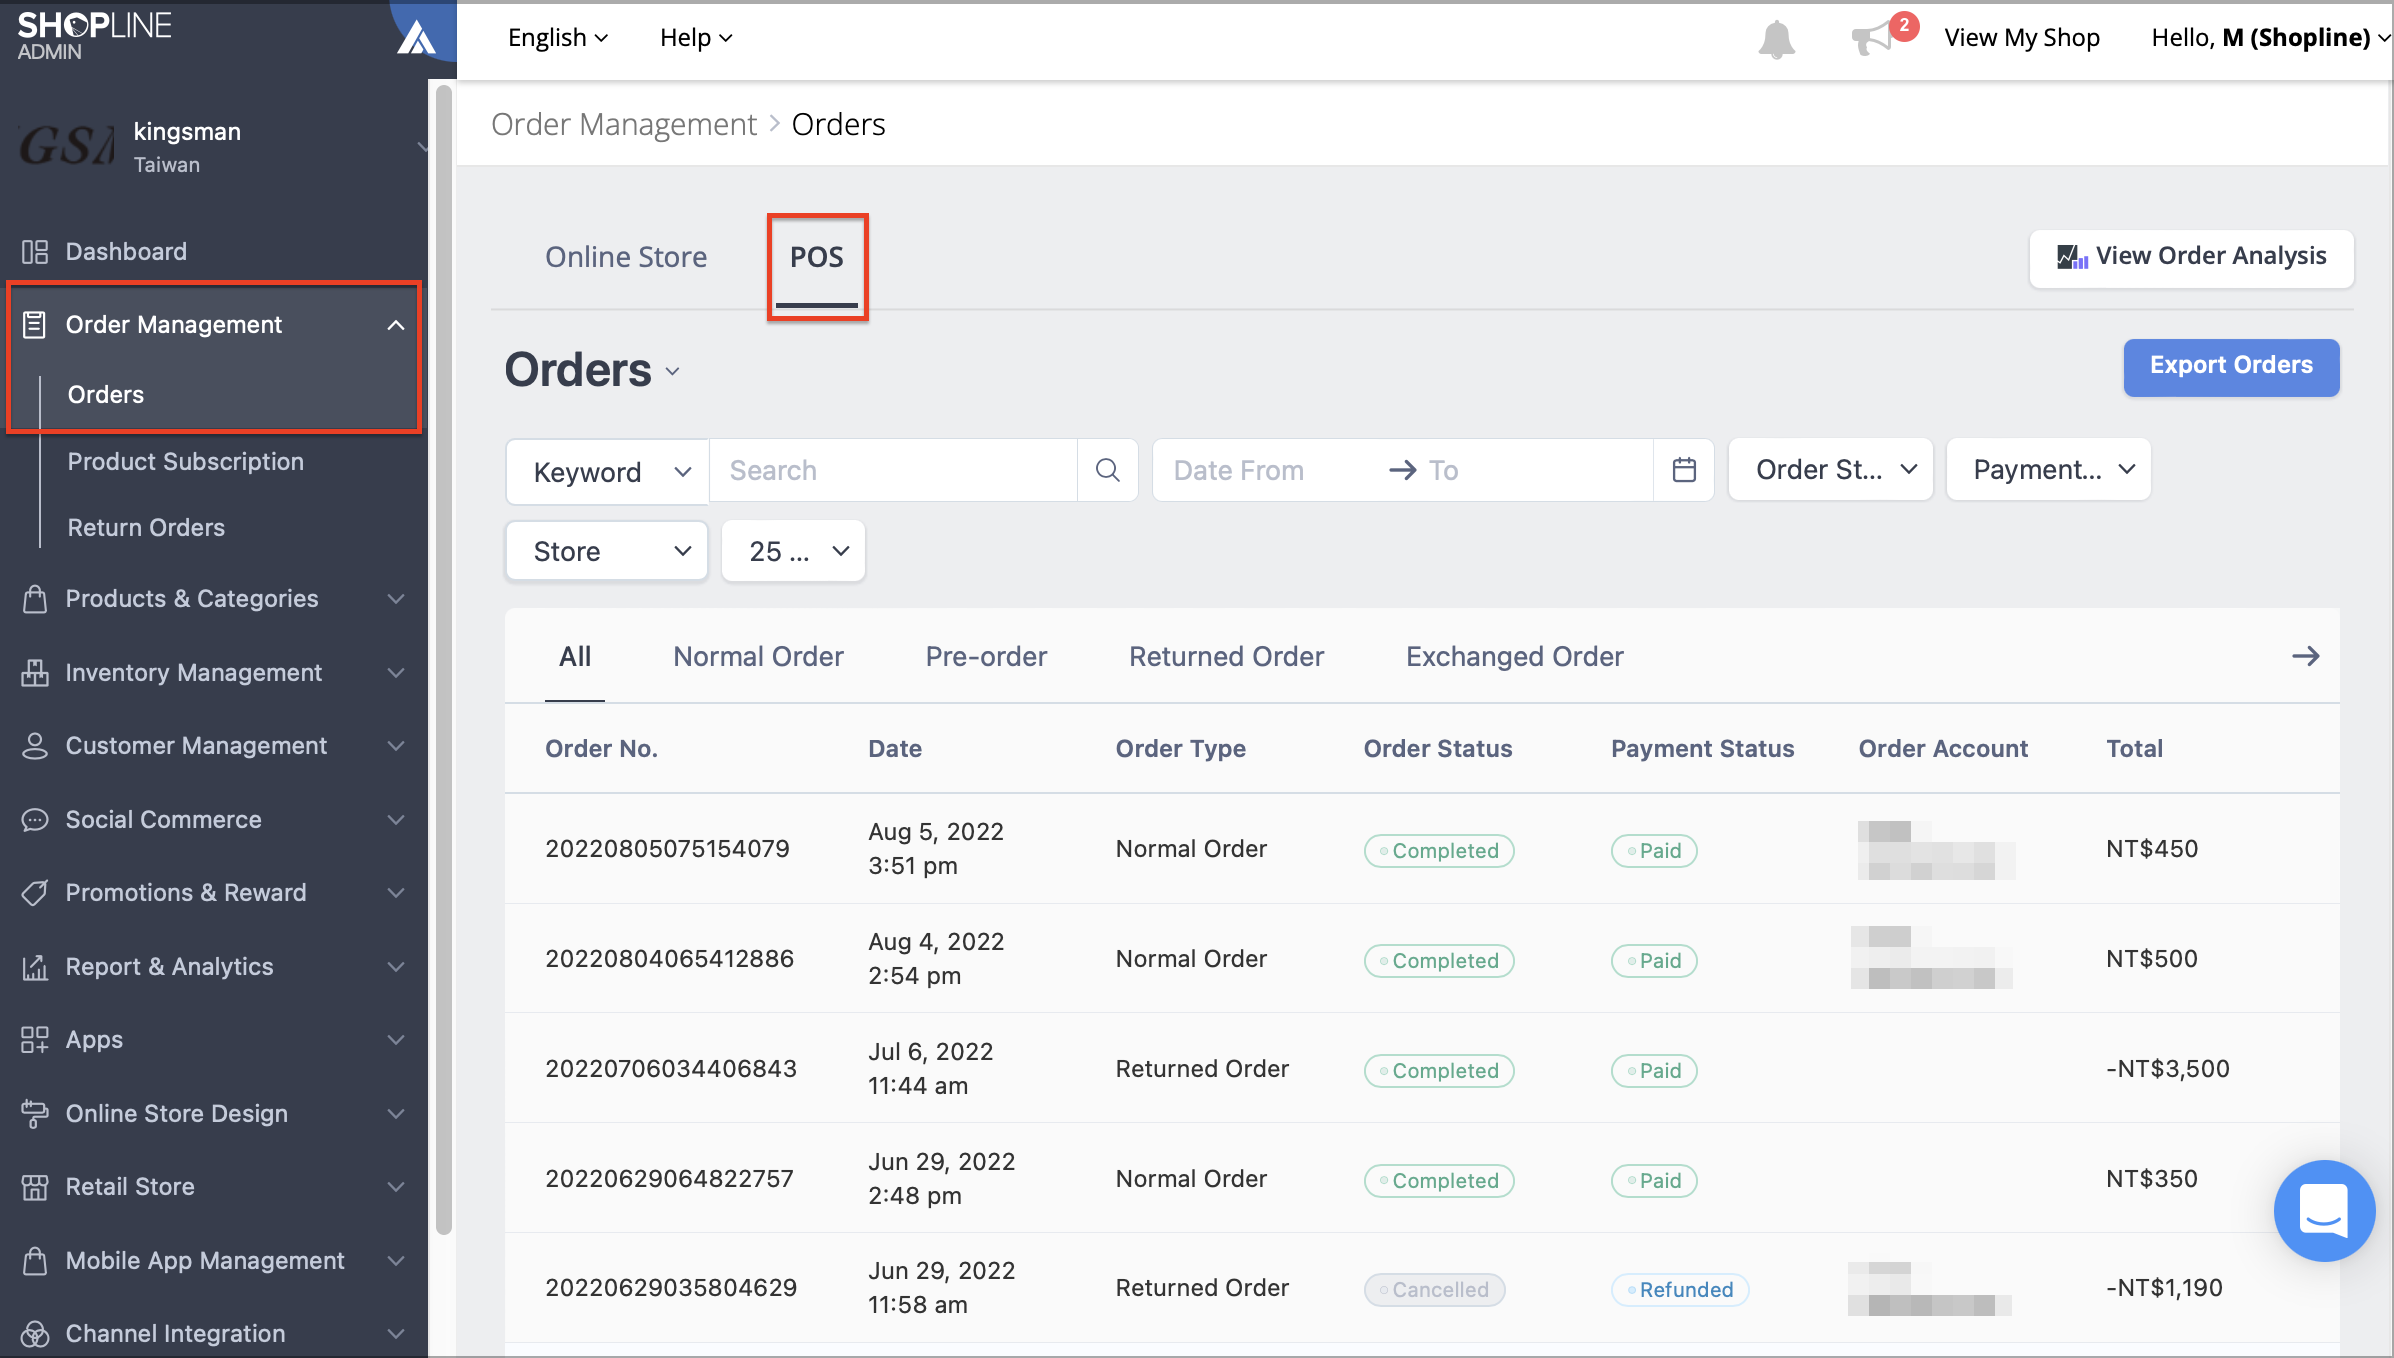Expand the Customer Management chevron
This screenshot has height=1358, width=2394.
coord(396,746)
